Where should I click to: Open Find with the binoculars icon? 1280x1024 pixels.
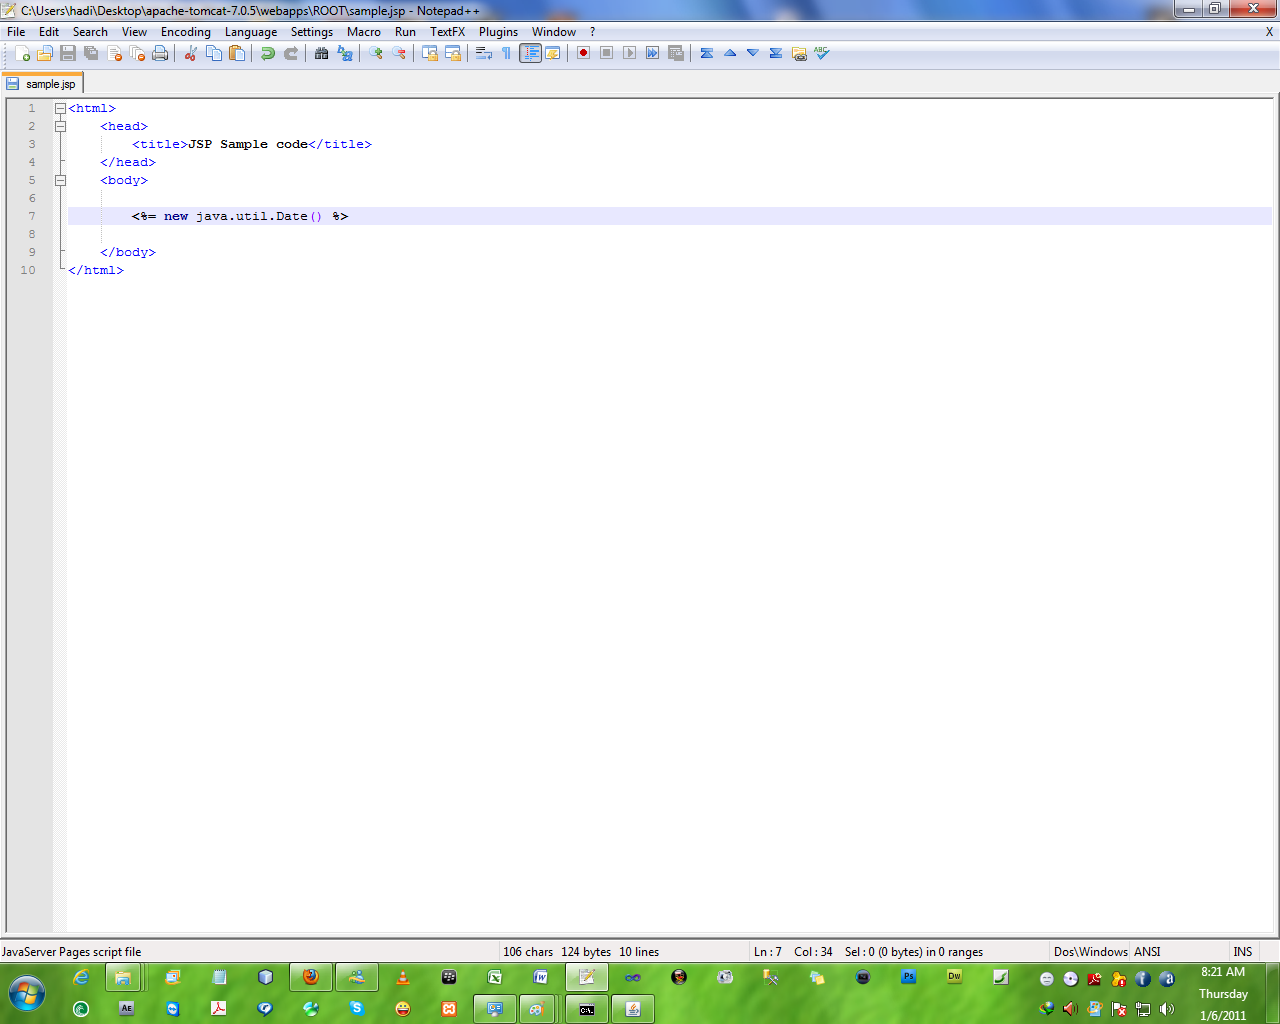(322, 53)
